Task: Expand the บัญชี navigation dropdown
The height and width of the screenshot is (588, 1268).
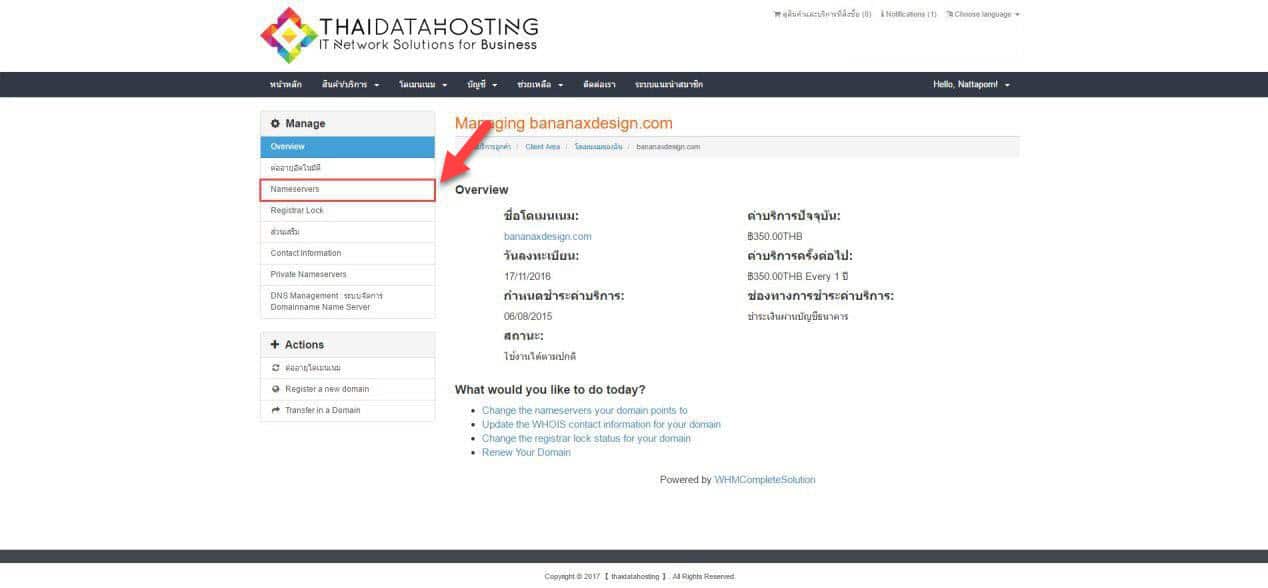Action: (x=482, y=85)
